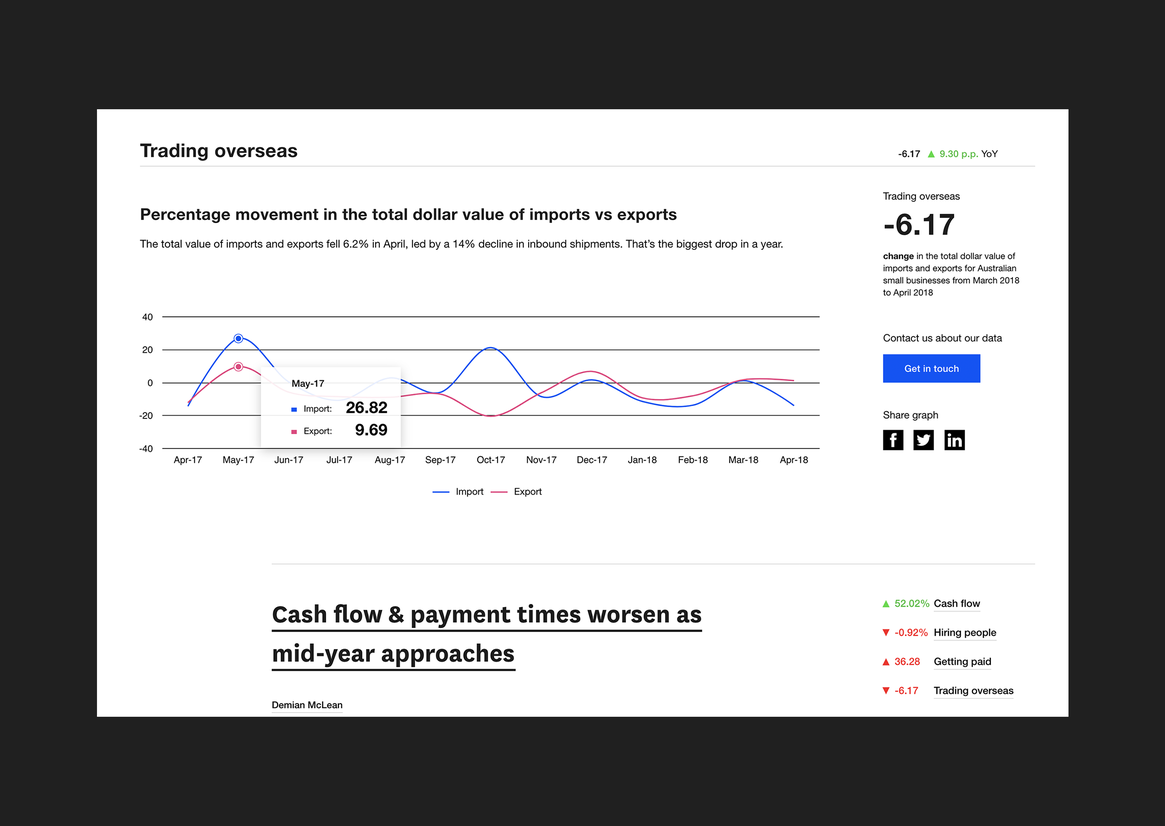
Task: Click the May-17 export data point
Action: point(238,367)
